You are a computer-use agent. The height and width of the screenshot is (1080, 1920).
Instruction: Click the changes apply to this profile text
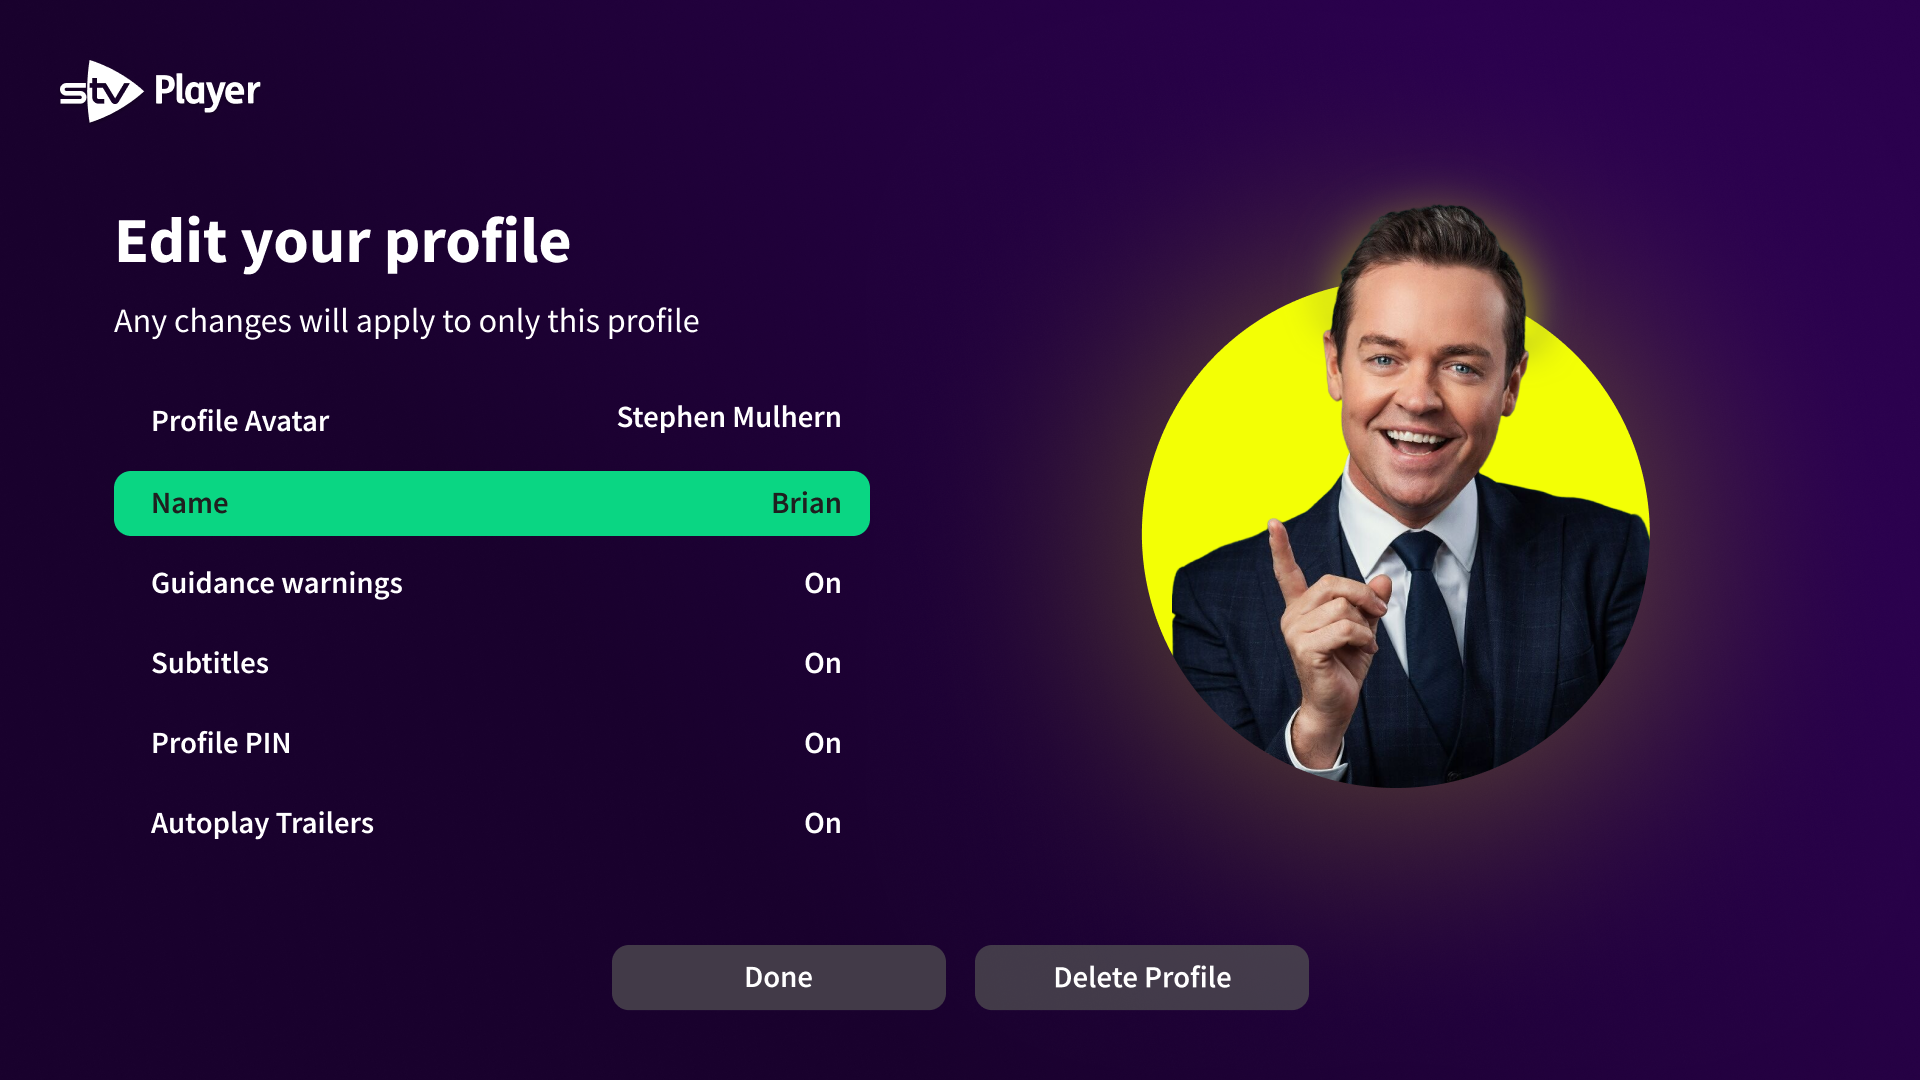click(x=406, y=321)
